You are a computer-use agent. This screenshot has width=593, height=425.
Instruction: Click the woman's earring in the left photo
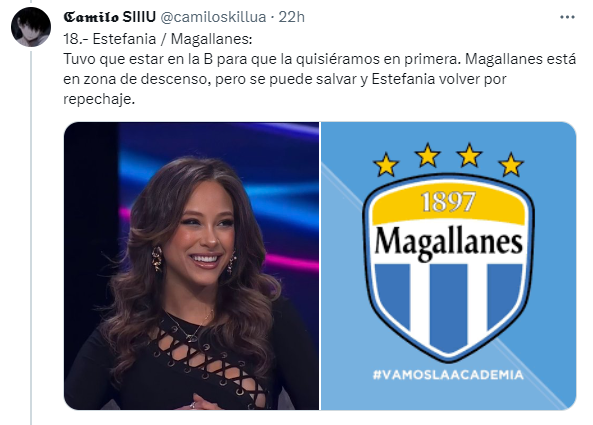[x=157, y=258]
